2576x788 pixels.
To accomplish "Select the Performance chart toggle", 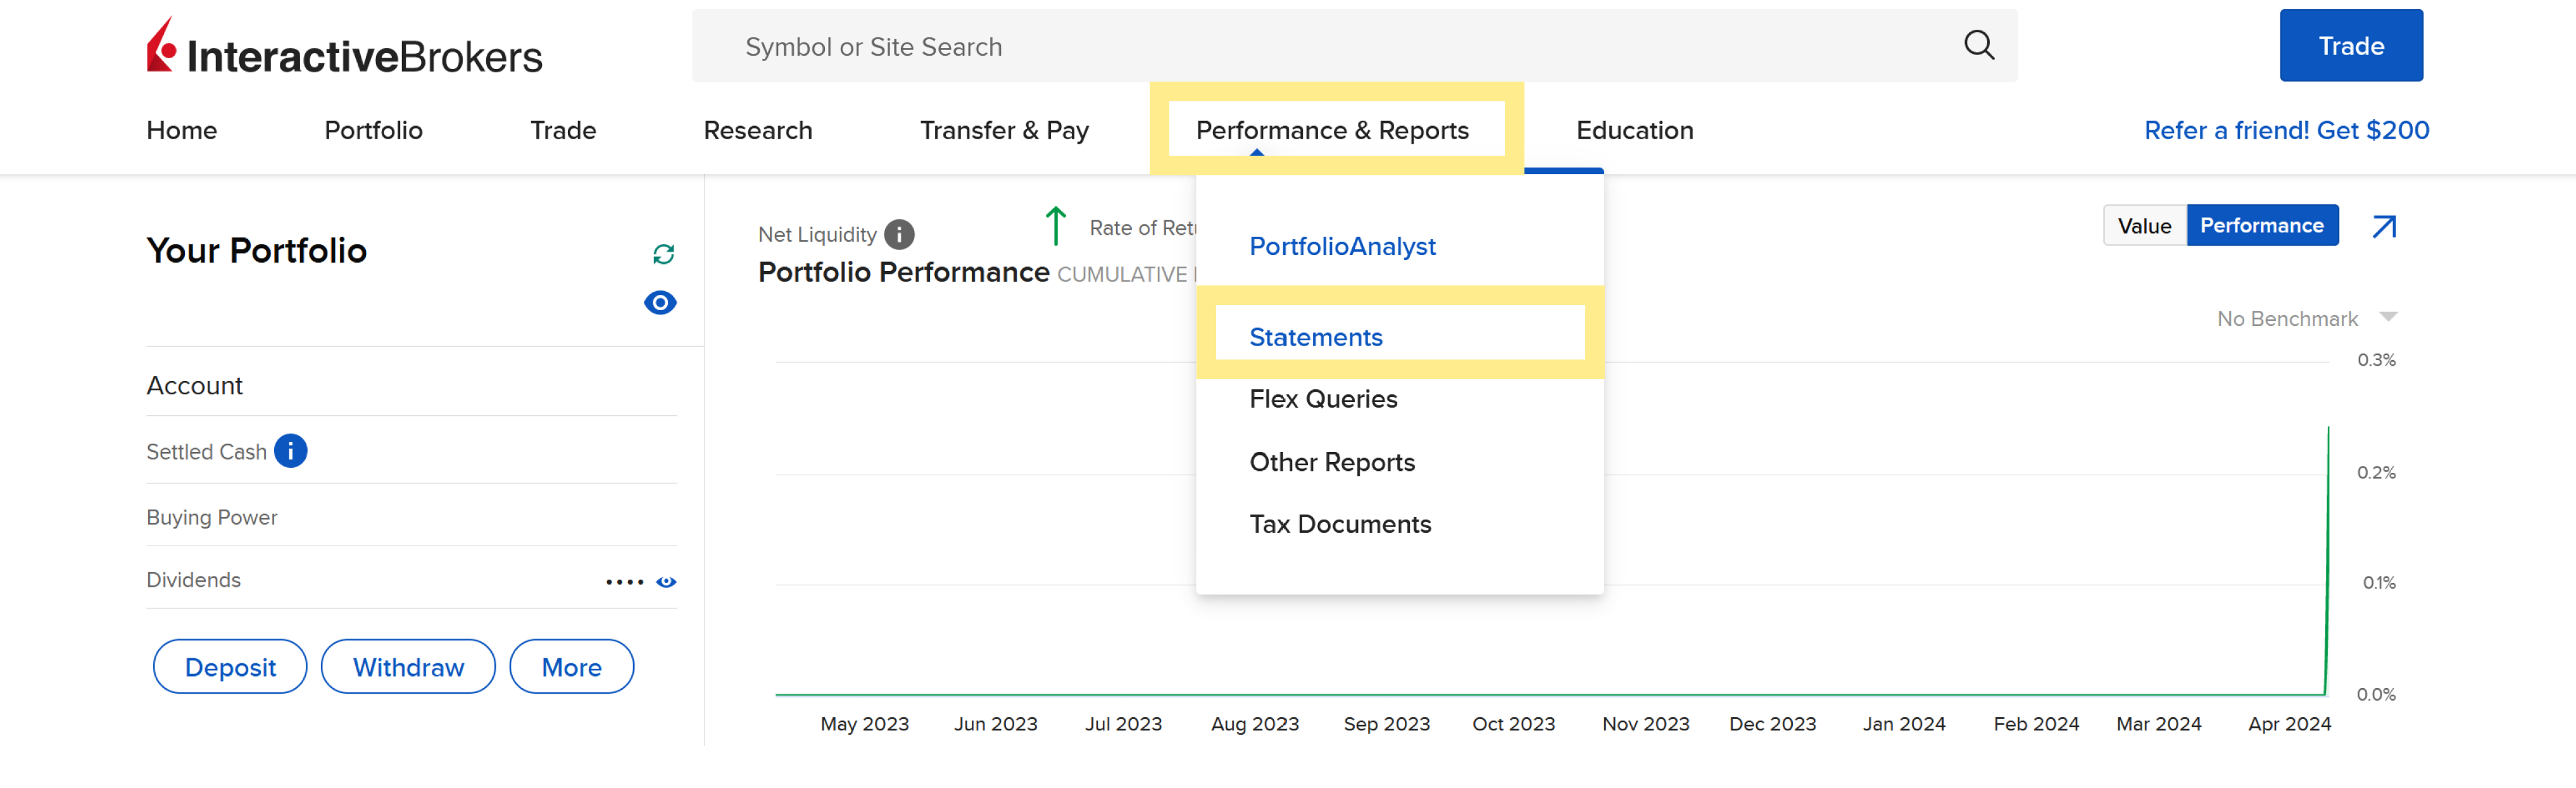I will tap(2261, 226).
